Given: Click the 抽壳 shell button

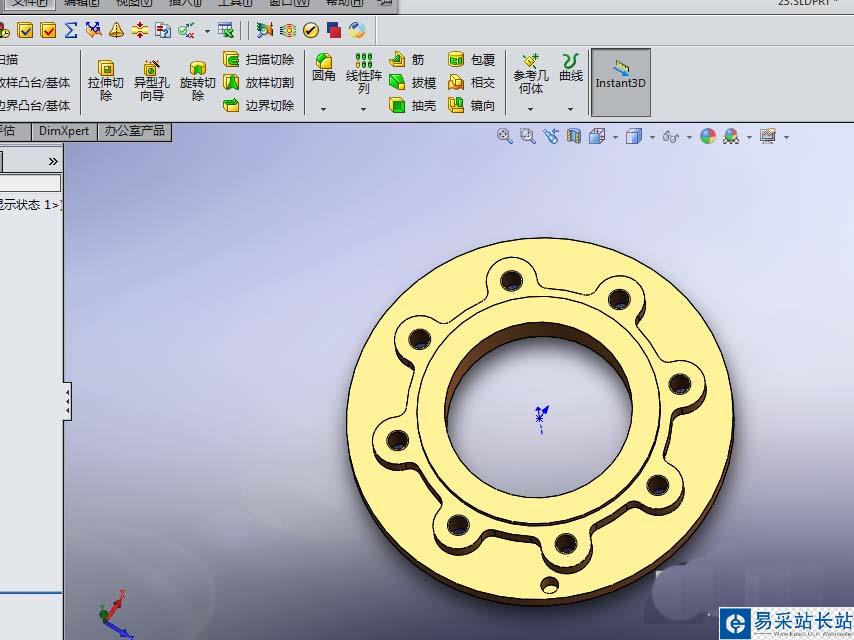Looking at the screenshot, I should click(412, 105).
